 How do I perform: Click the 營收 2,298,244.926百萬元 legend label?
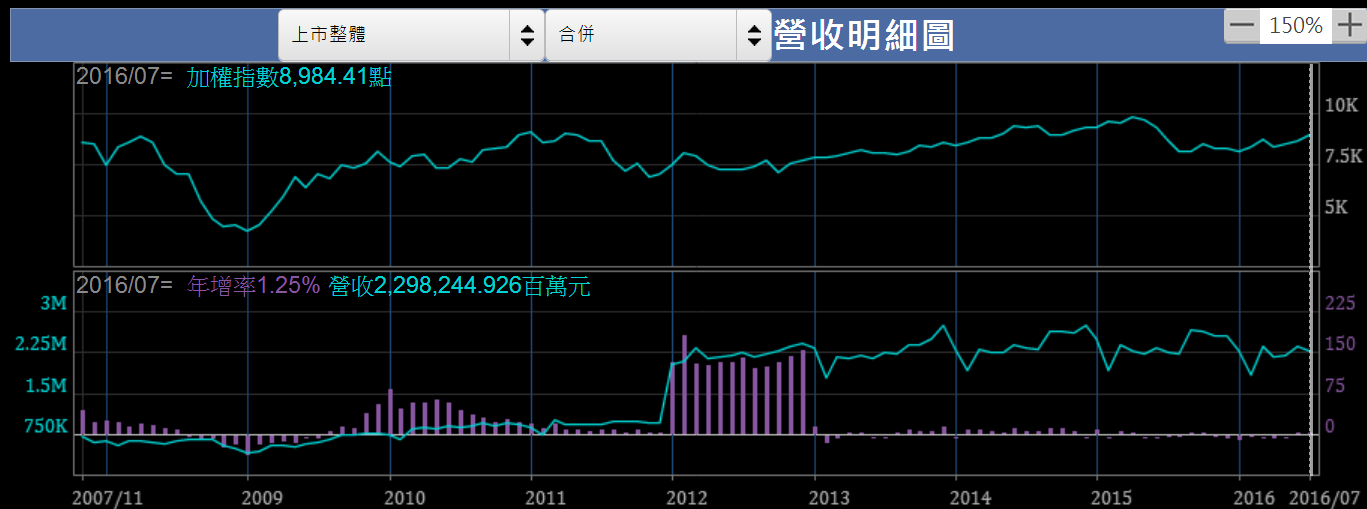click(460, 287)
